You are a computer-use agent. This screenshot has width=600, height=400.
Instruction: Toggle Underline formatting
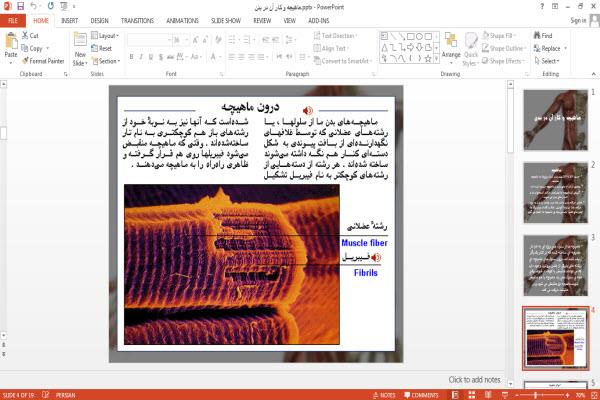[151, 57]
